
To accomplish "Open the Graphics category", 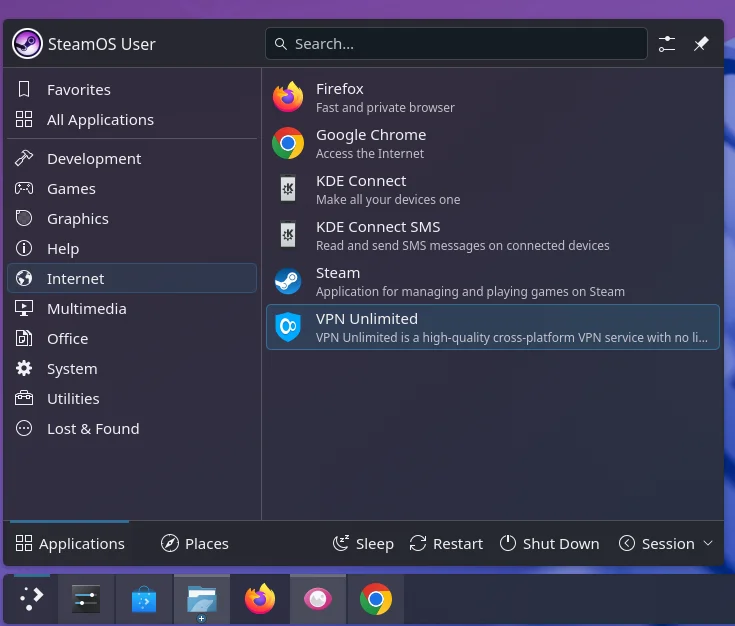I will [132, 219].
